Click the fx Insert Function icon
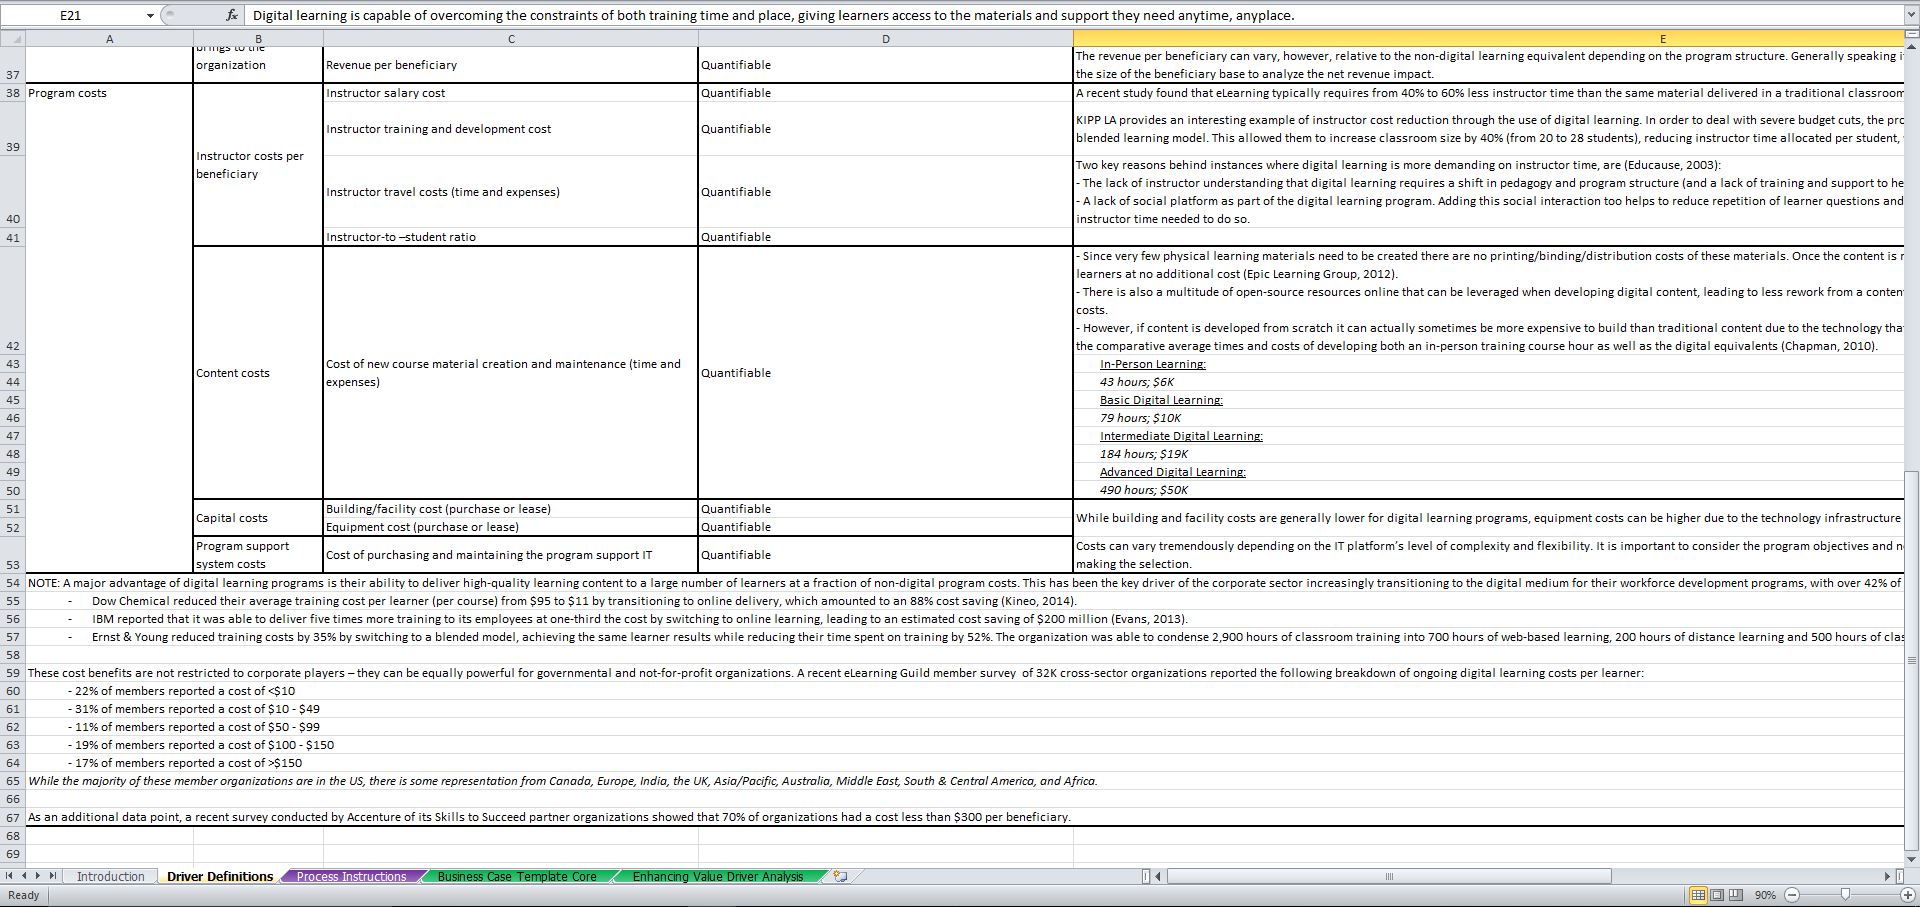 232,15
